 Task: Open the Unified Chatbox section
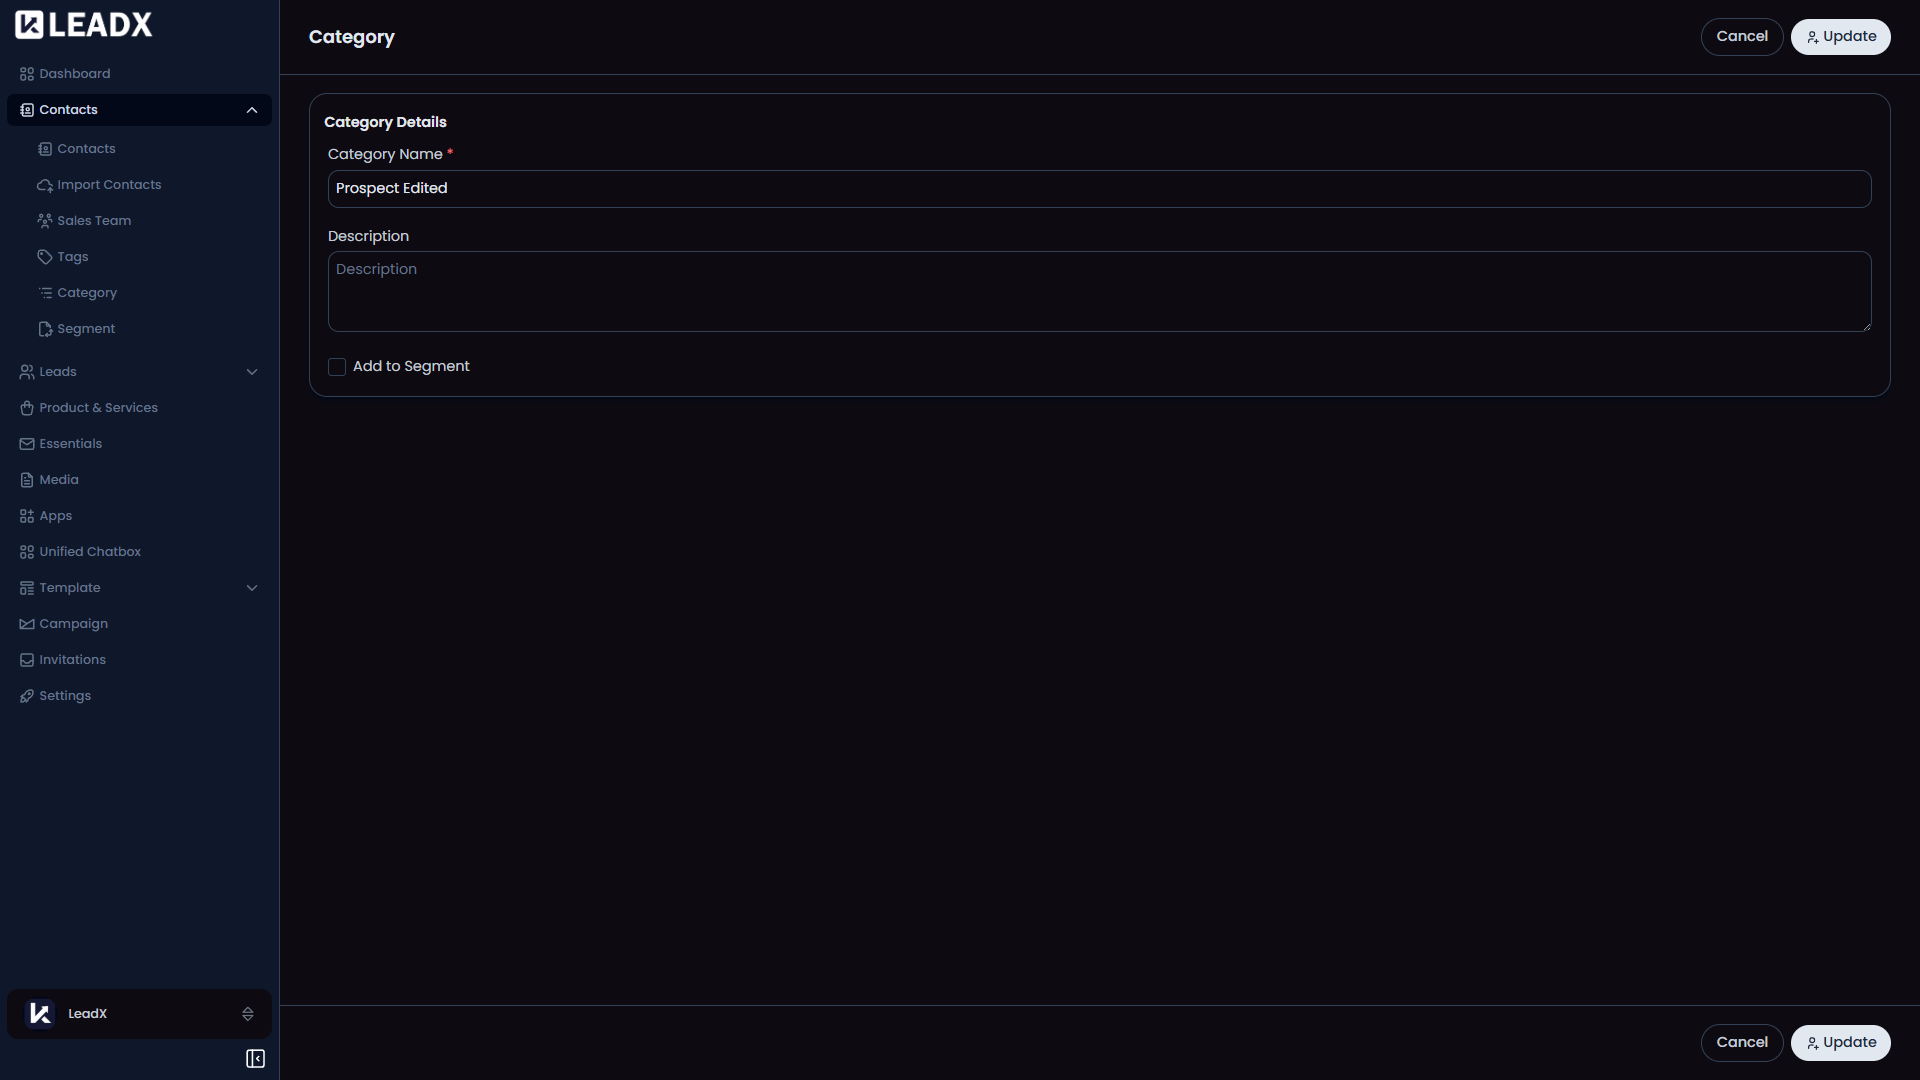(x=89, y=551)
